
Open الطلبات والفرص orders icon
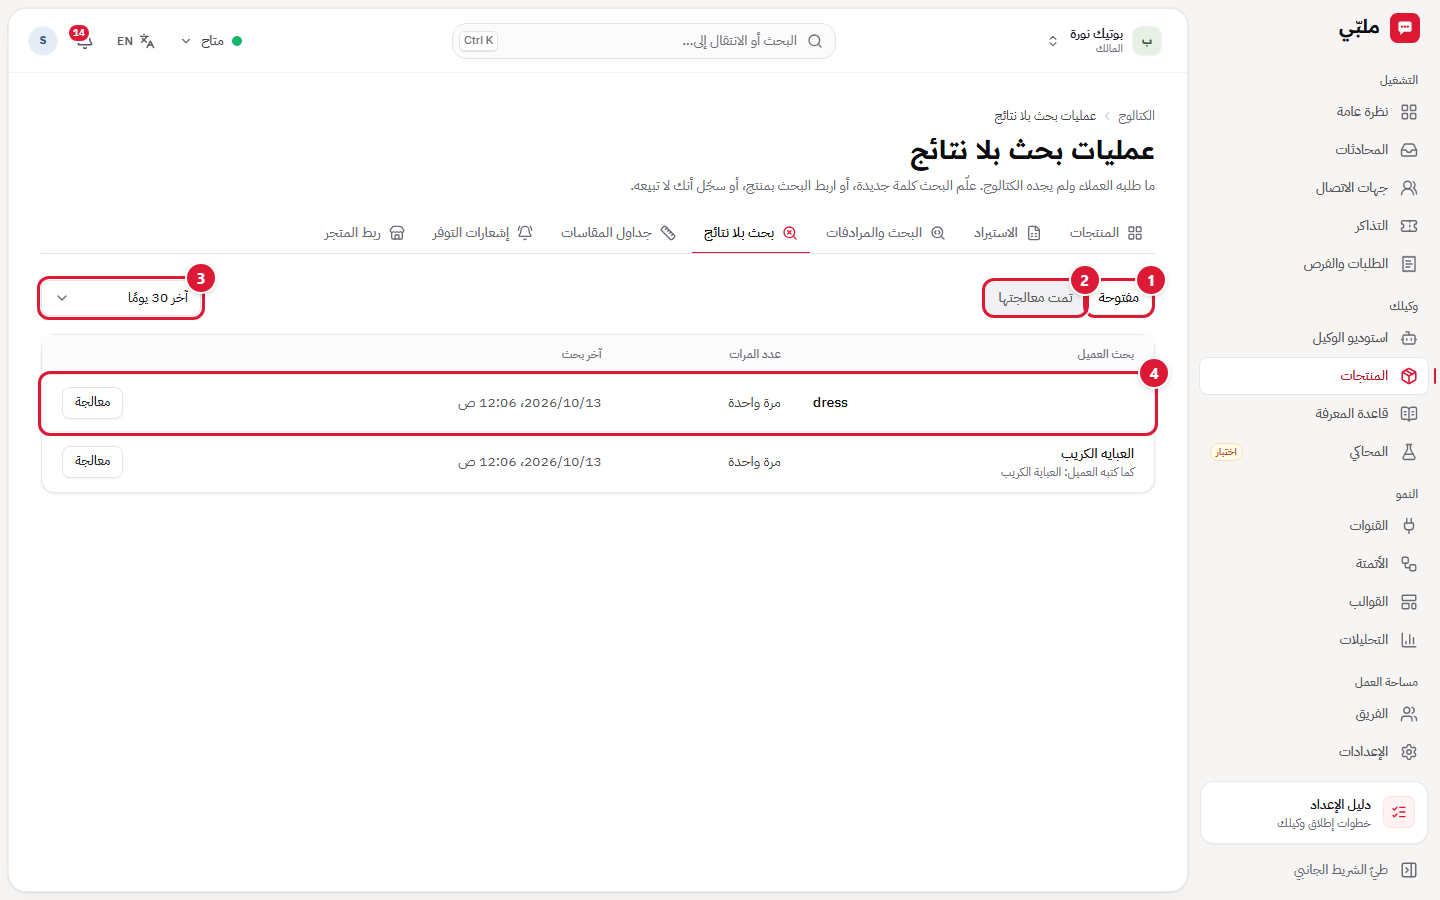1409,264
